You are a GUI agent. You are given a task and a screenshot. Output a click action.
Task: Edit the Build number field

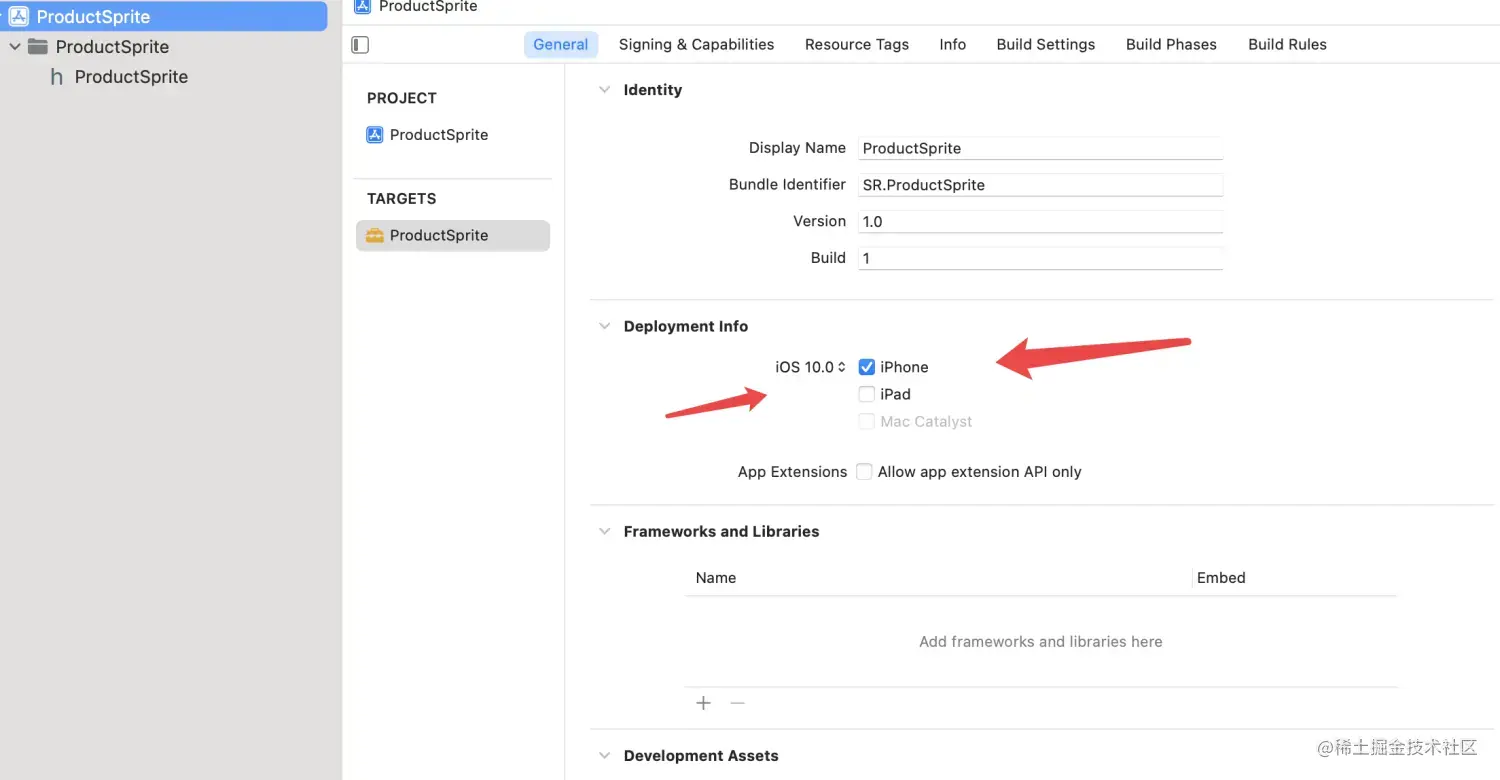point(1040,258)
